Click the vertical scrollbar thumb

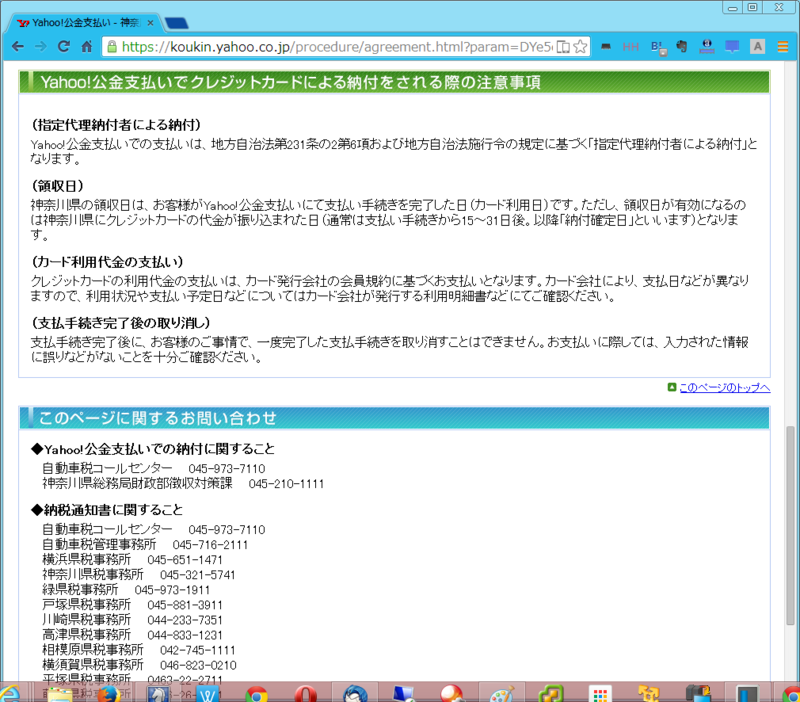pyautogui.click(x=790, y=525)
